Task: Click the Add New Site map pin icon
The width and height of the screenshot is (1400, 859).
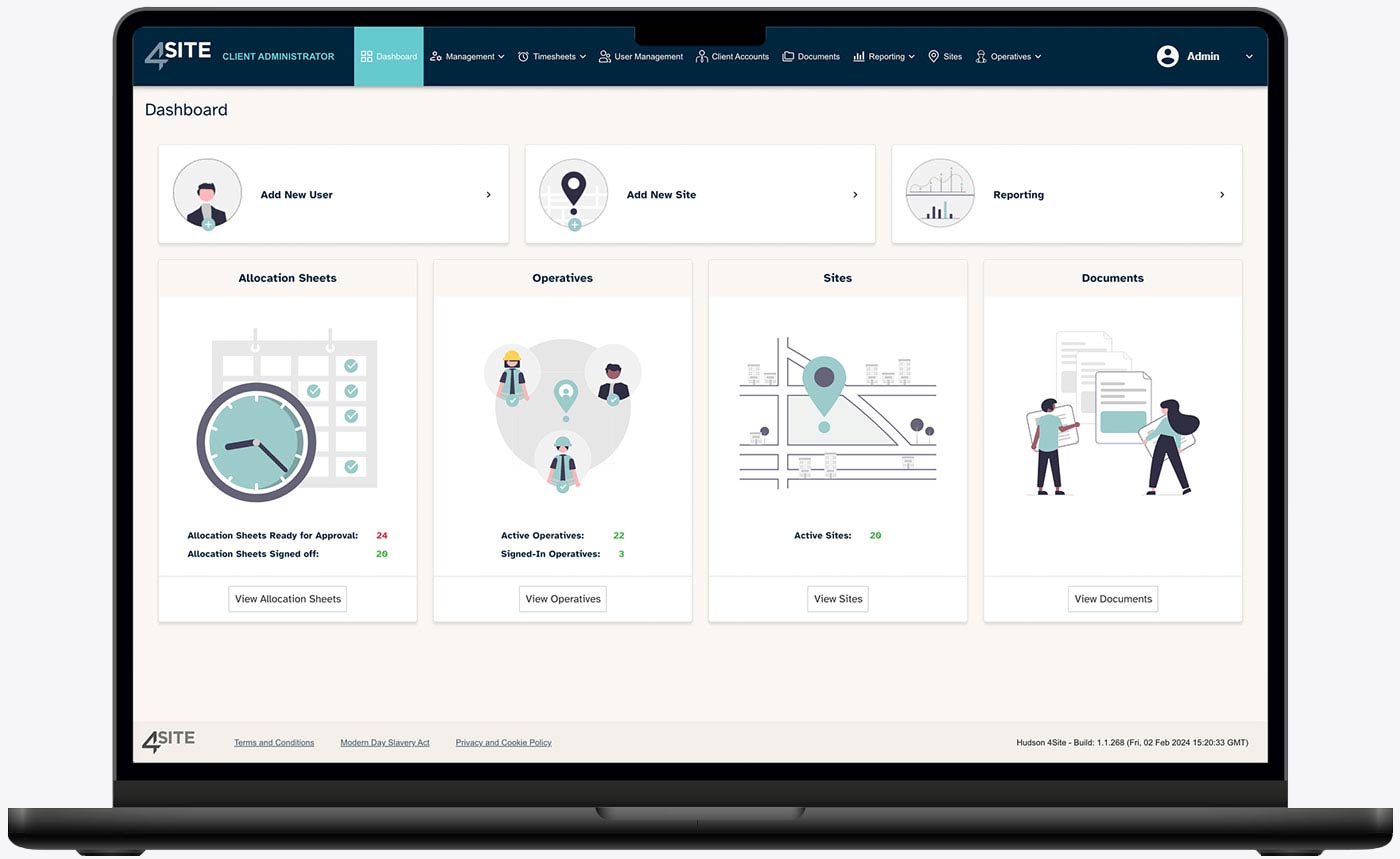Action: [x=573, y=194]
